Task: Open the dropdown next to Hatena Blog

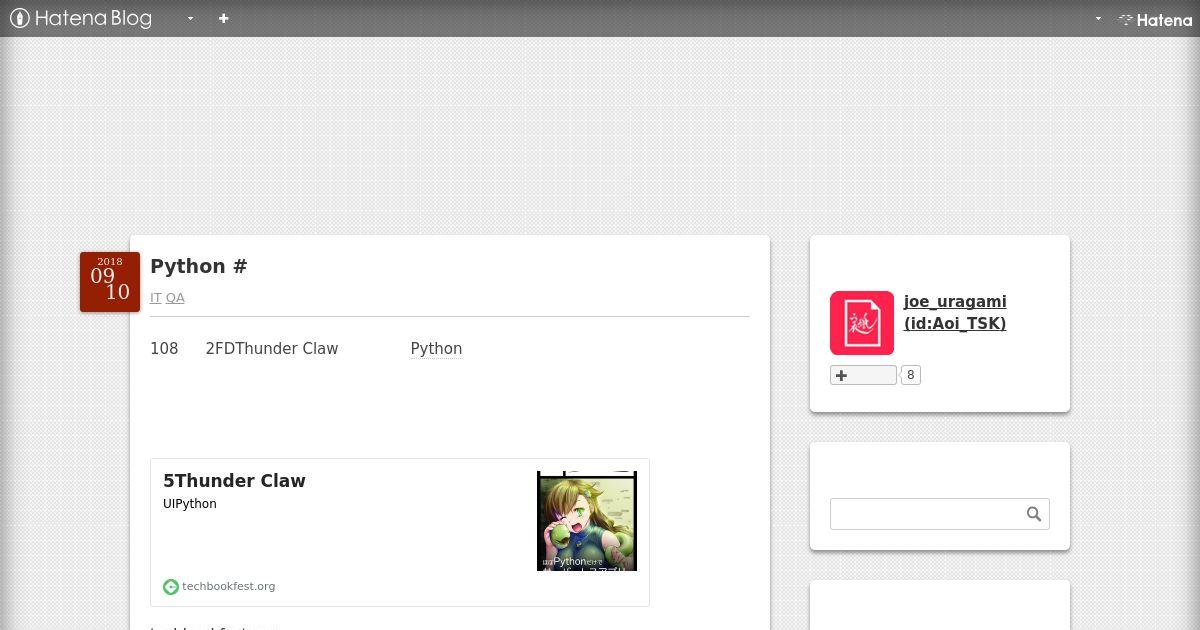Action: tap(190, 18)
